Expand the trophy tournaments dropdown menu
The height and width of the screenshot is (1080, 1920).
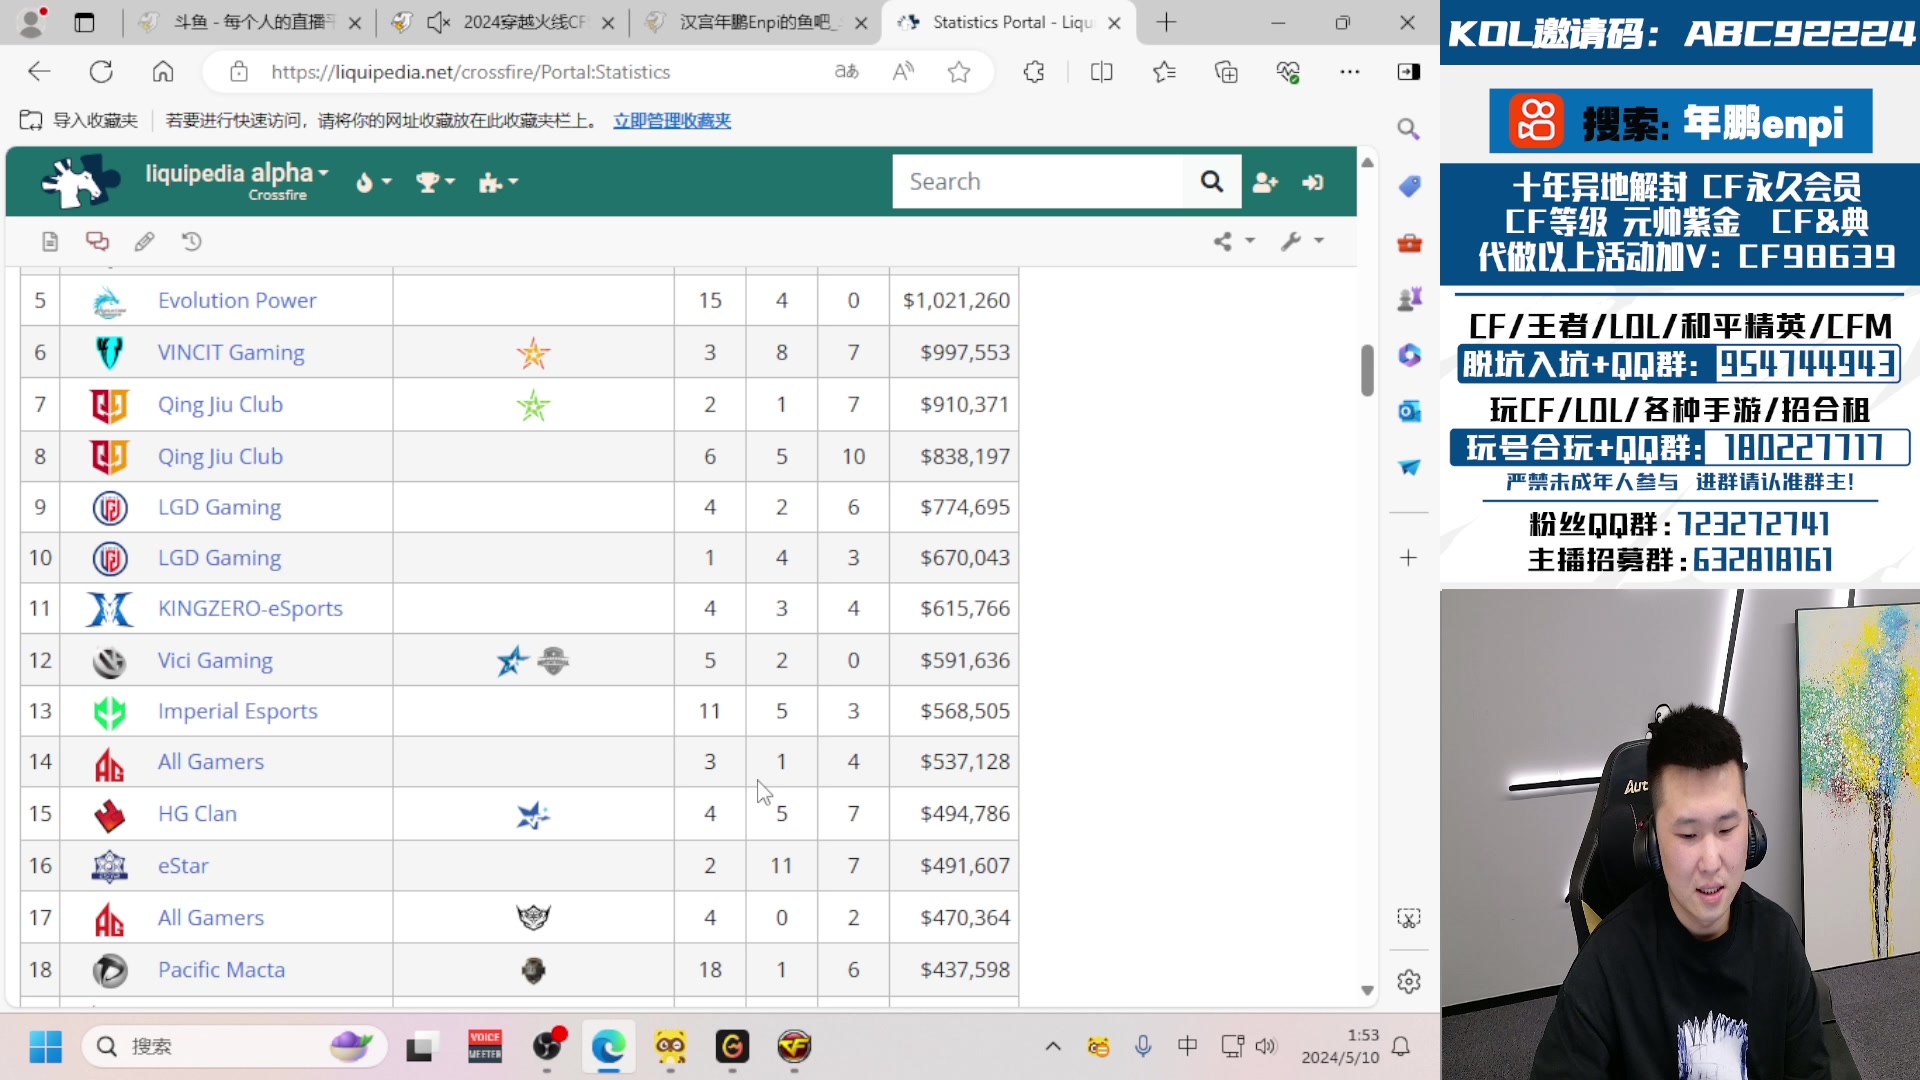pos(435,182)
